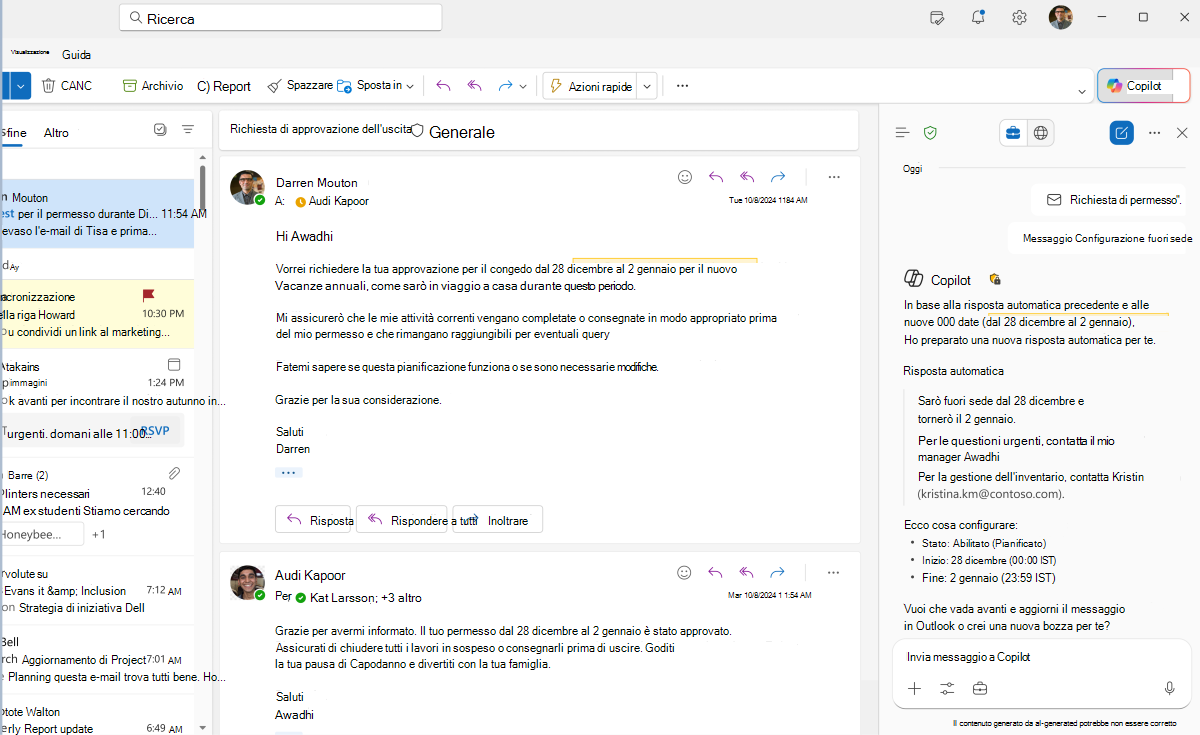Click the Rispondere a tutti button
The image size is (1200, 735).
click(402, 520)
